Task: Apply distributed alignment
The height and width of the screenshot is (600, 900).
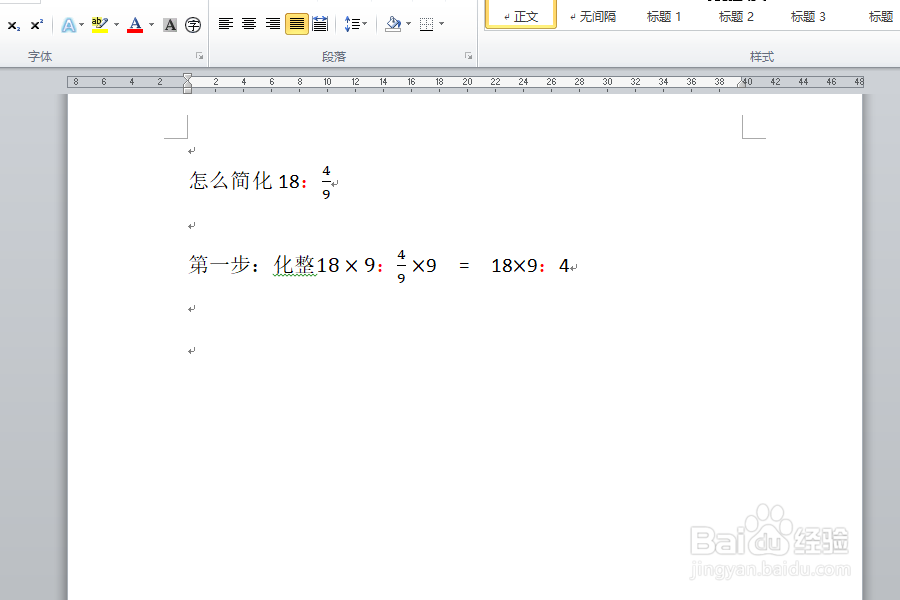Action: click(320, 24)
